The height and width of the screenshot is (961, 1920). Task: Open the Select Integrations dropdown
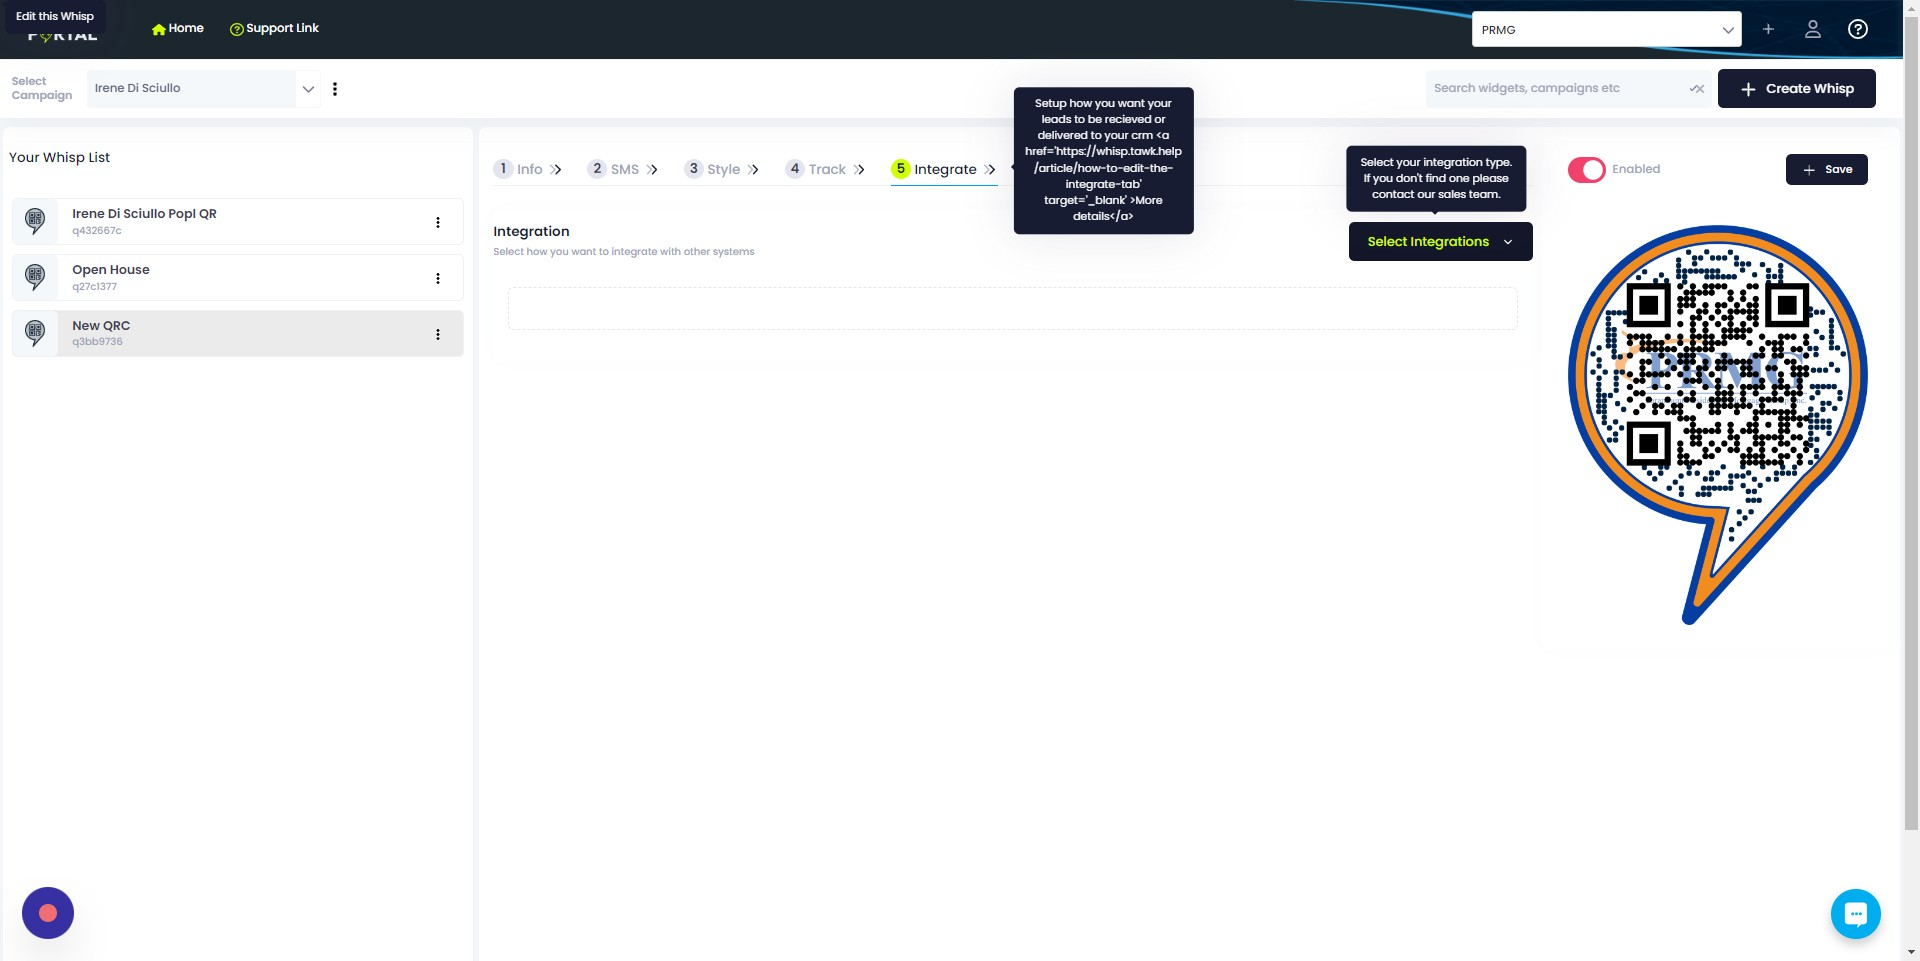click(x=1440, y=241)
